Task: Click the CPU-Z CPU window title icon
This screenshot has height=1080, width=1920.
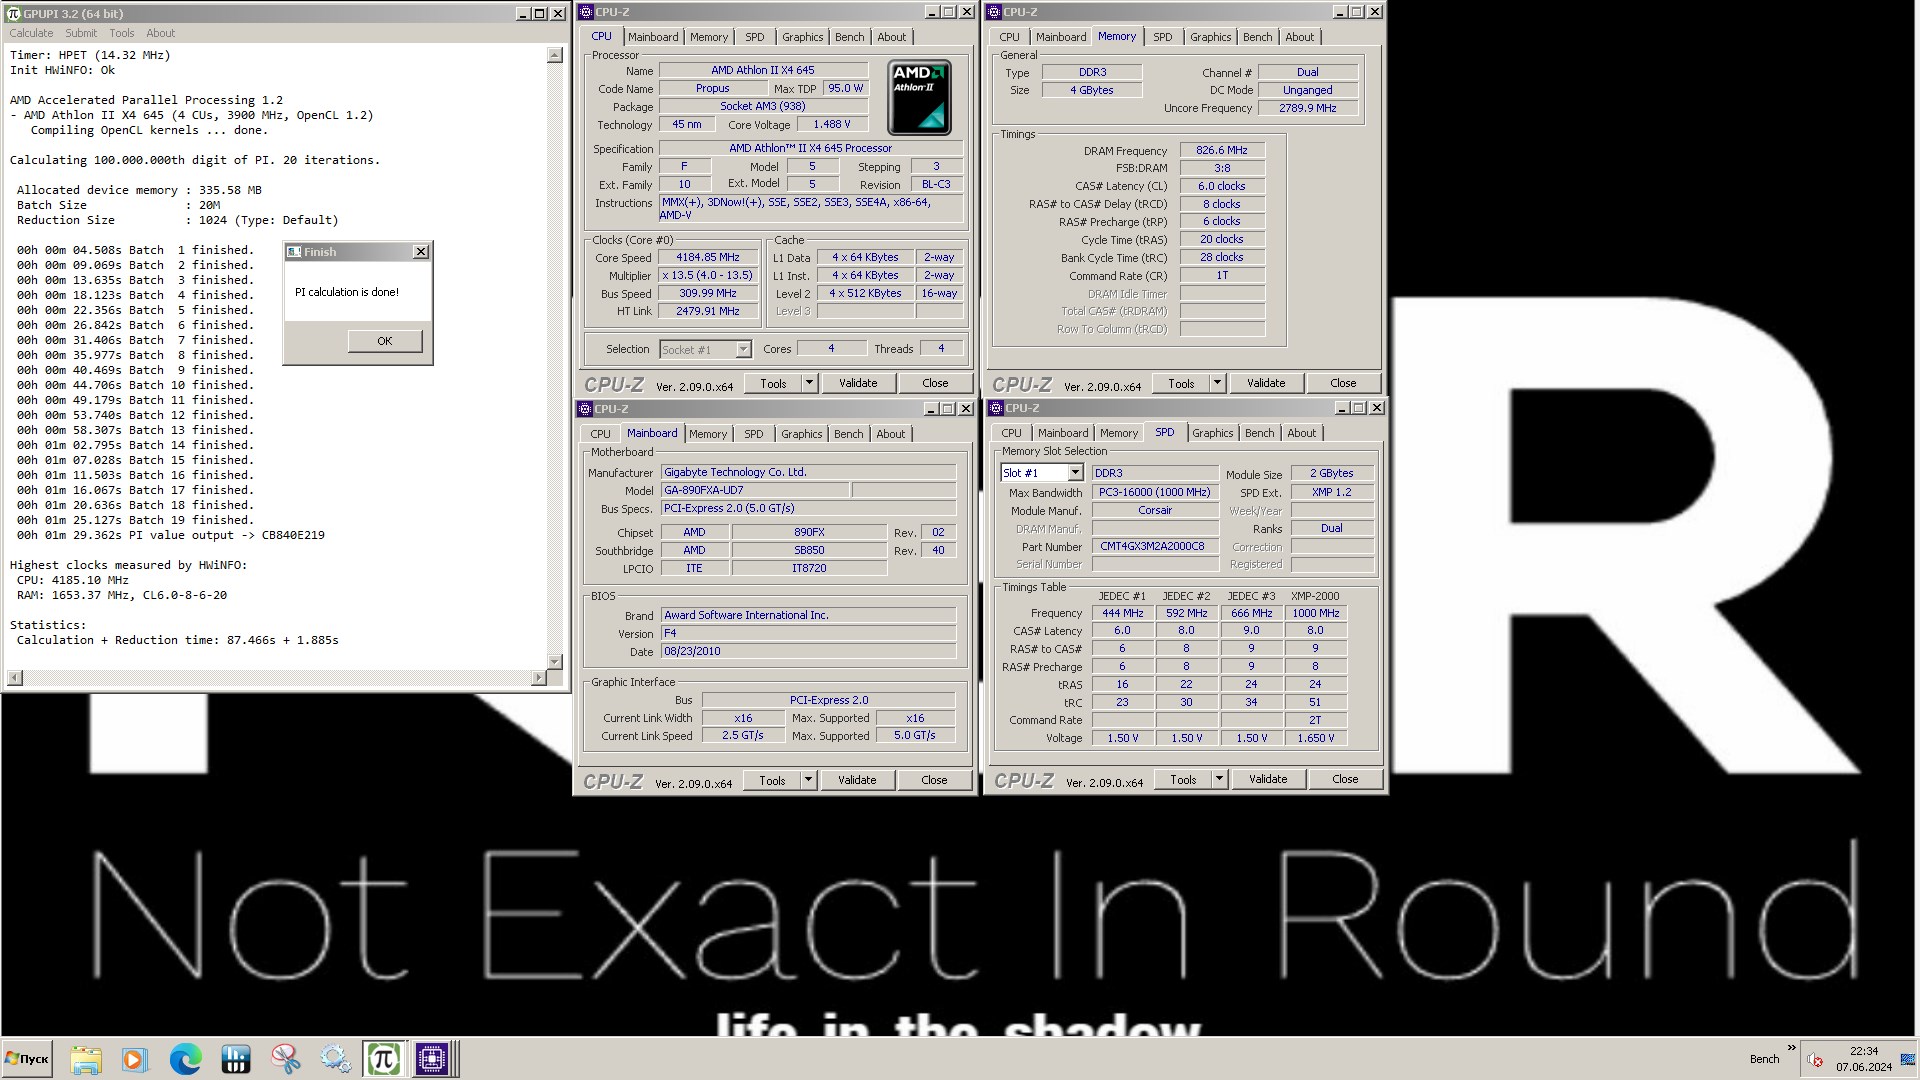Action: click(586, 12)
